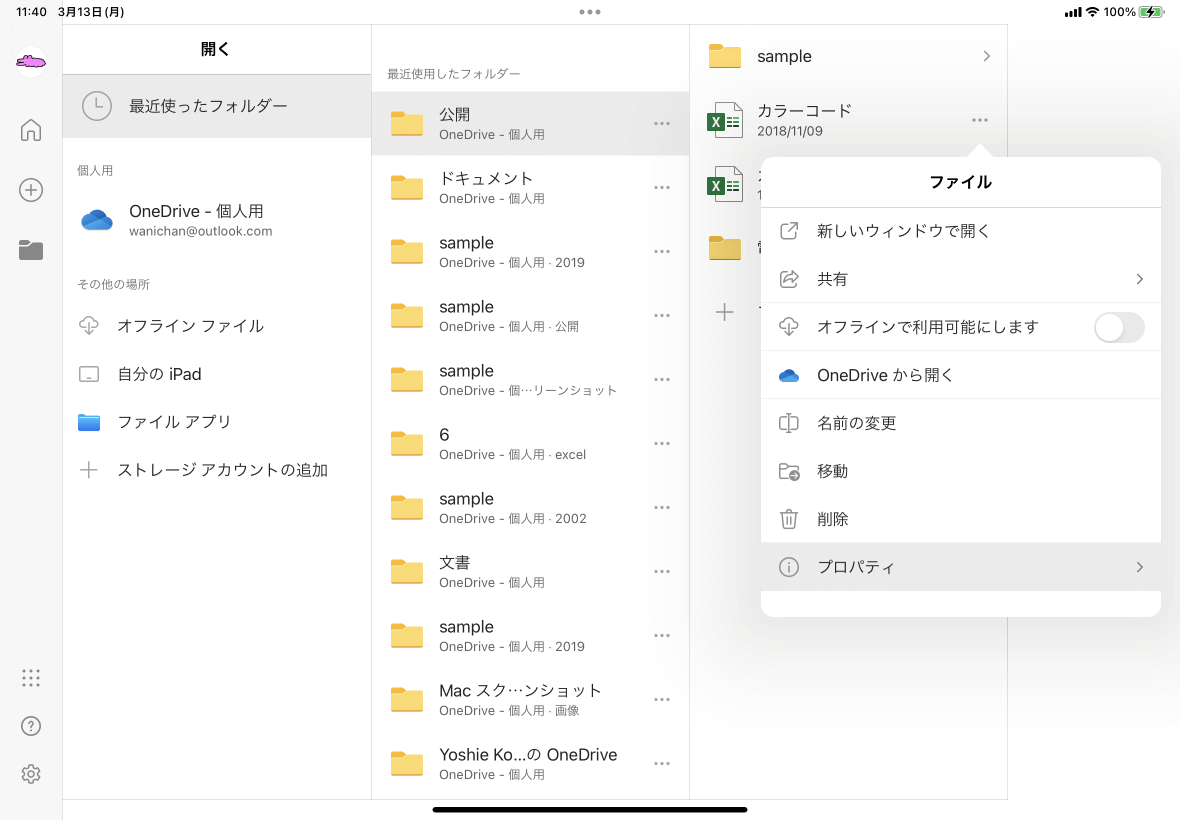Expand the プロパティ submenu
The height and width of the screenshot is (820, 1180).
tap(960, 567)
